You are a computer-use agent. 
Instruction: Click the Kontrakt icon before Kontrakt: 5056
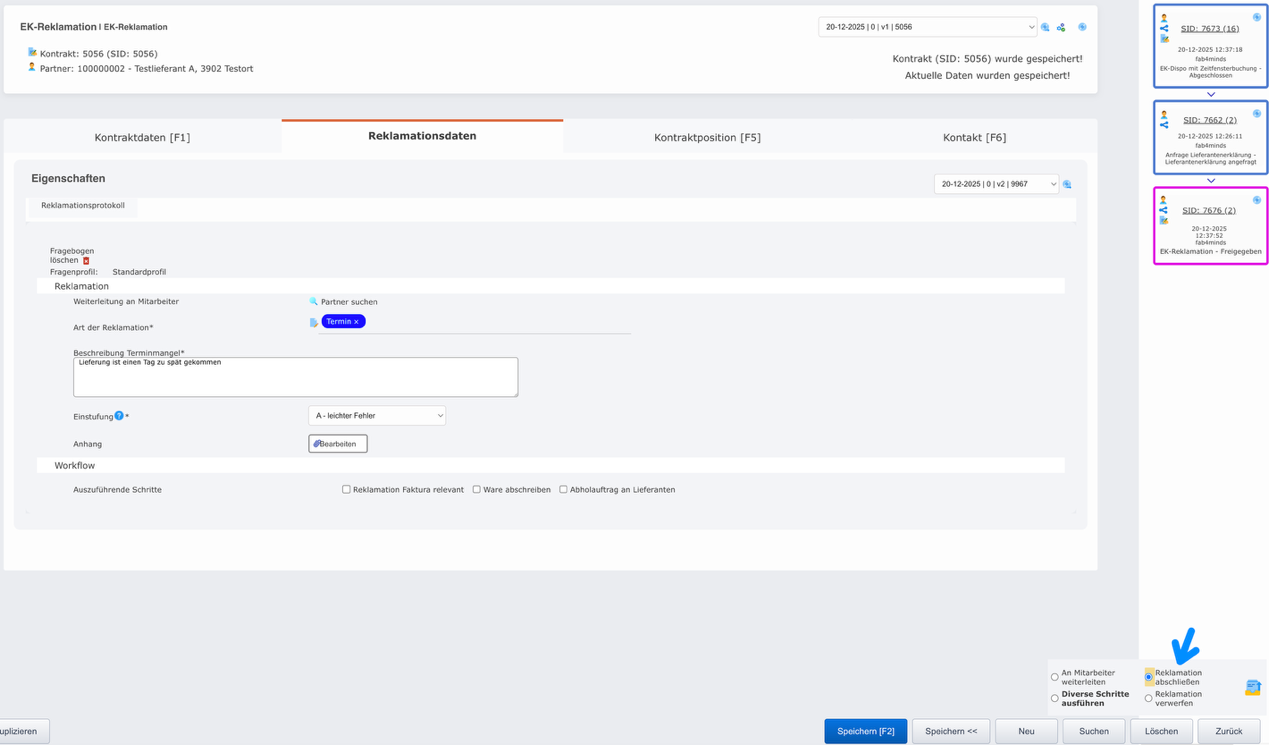pos(32,53)
